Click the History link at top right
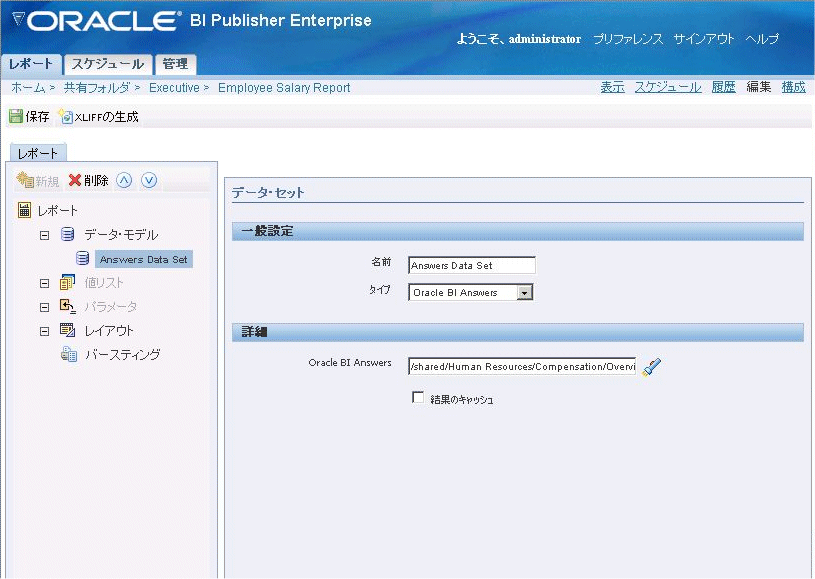Screen dimensions: 815x579 [x=724, y=87]
